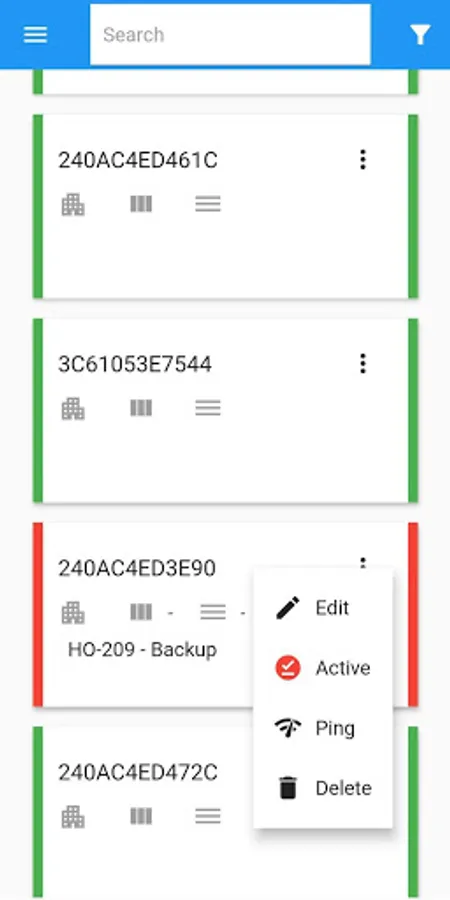Click barcode icon on 240AC4ED461C card
The width and height of the screenshot is (450, 900).
[x=141, y=204]
